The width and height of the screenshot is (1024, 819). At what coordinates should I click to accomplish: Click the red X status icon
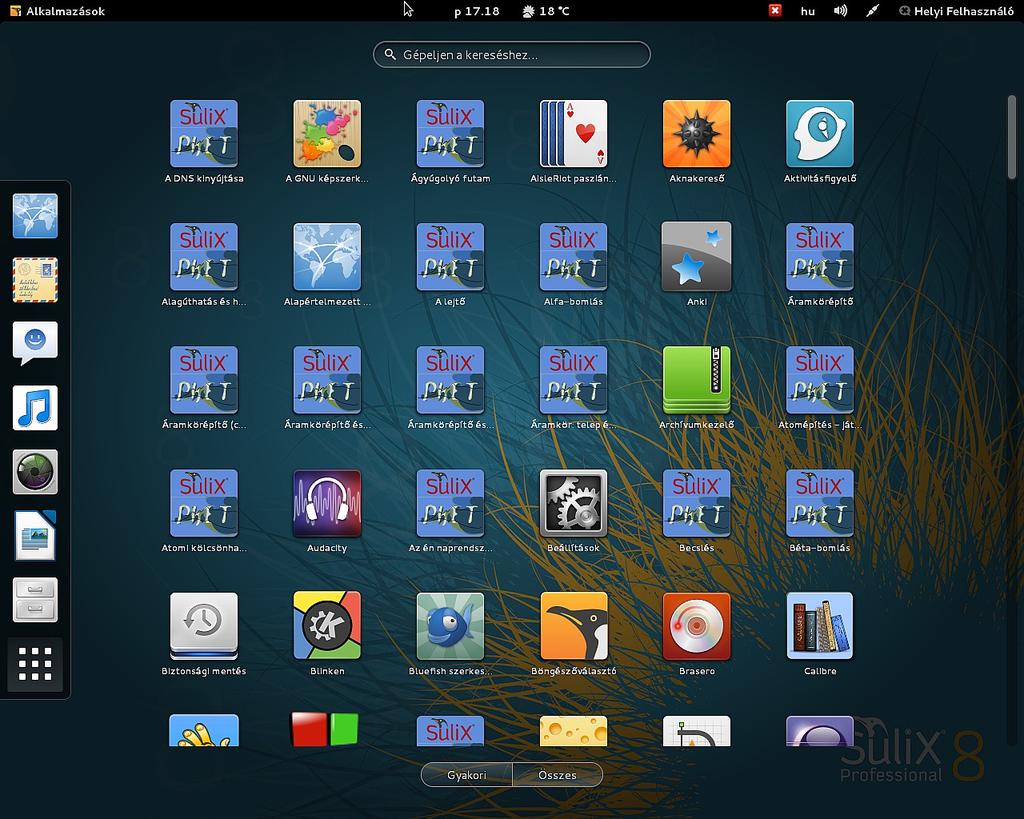point(775,10)
